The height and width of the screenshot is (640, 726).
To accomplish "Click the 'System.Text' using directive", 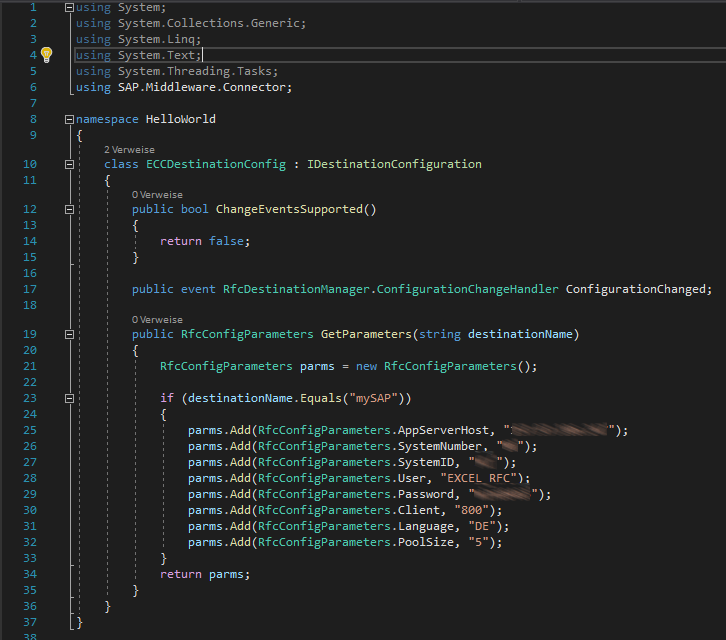I will pyautogui.click(x=156, y=55).
